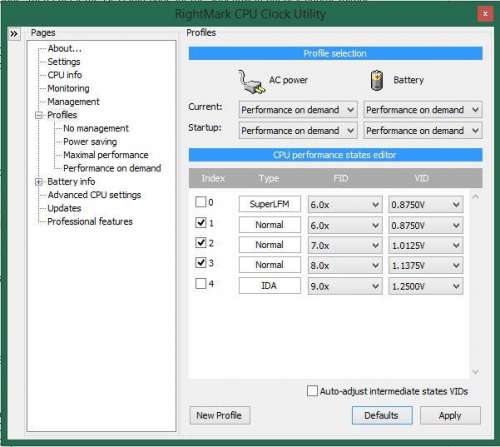Image resolution: width=500 pixels, height=447 pixels.
Task: Click the Battery icon
Action: [377, 81]
